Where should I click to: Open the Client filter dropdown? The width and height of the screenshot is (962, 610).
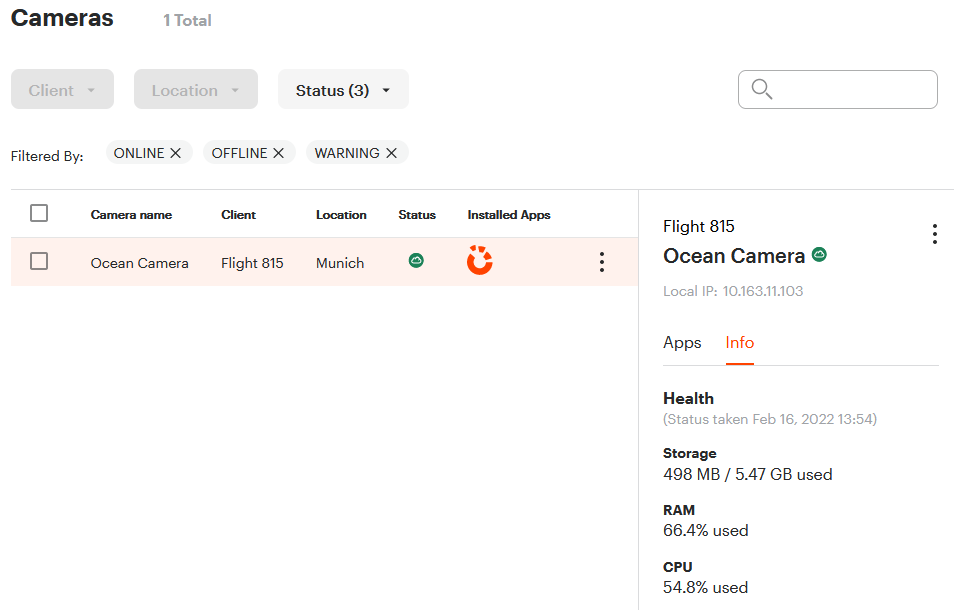[62, 90]
